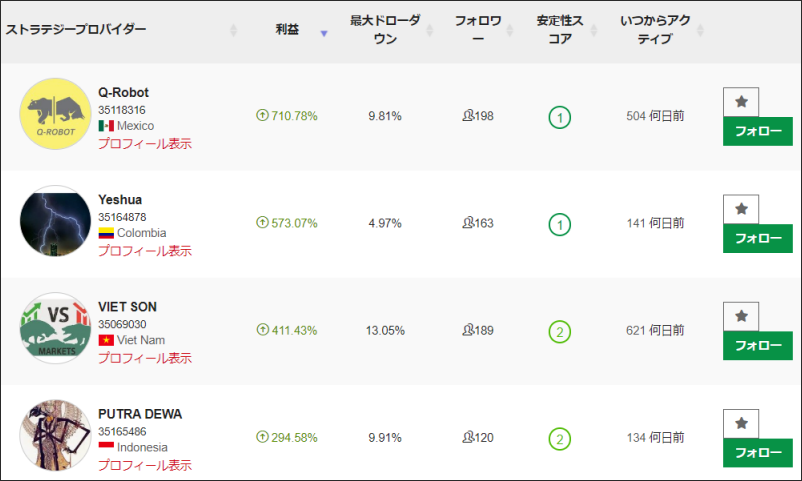Sort by 最大ドローダウン column
The height and width of the screenshot is (481, 802).
(x=384, y=30)
